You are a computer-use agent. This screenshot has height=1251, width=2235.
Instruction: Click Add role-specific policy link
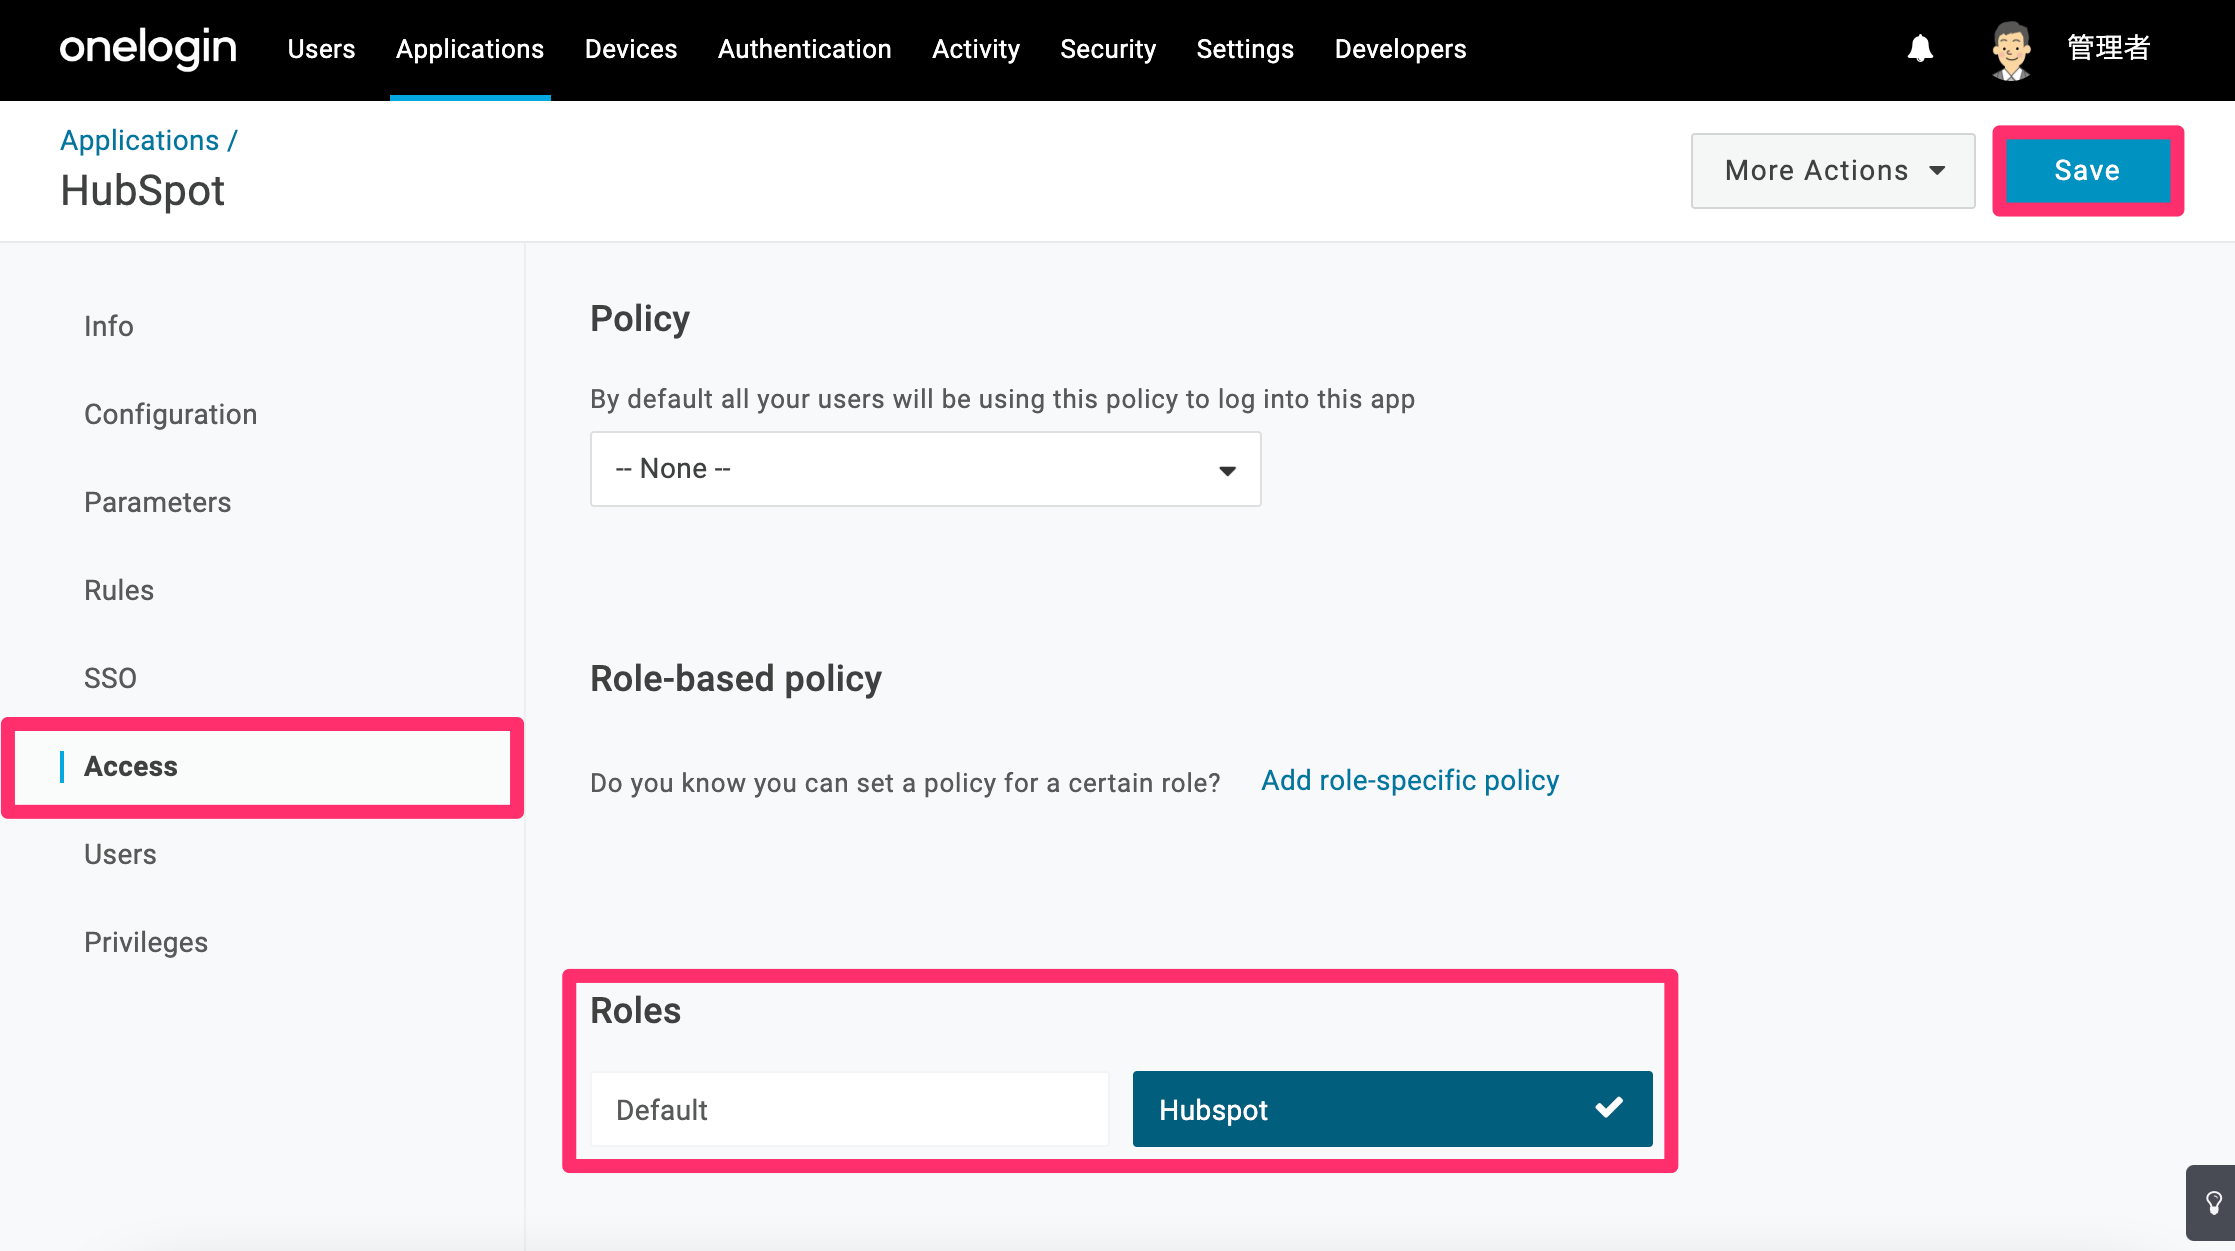tap(1410, 780)
